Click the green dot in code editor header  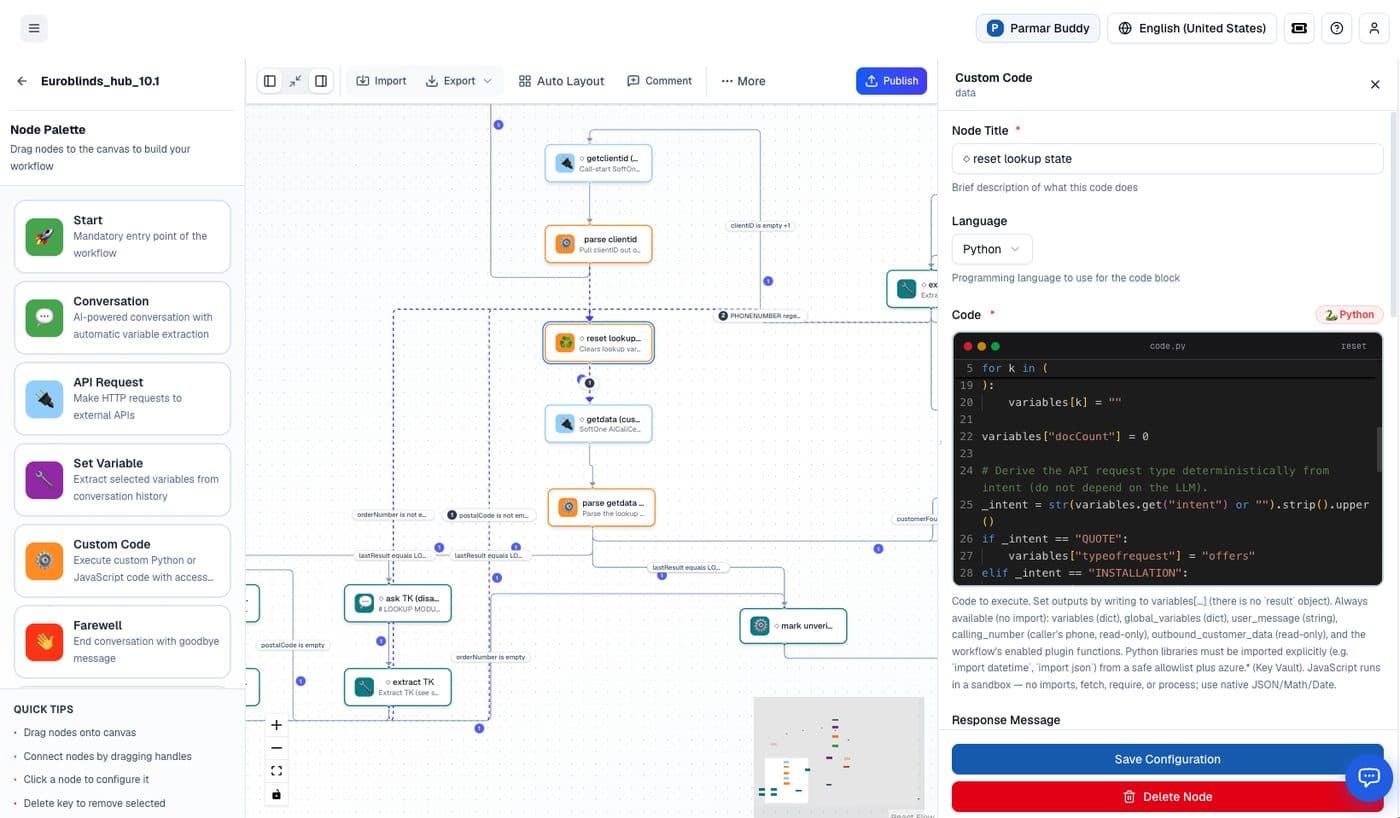(995, 346)
